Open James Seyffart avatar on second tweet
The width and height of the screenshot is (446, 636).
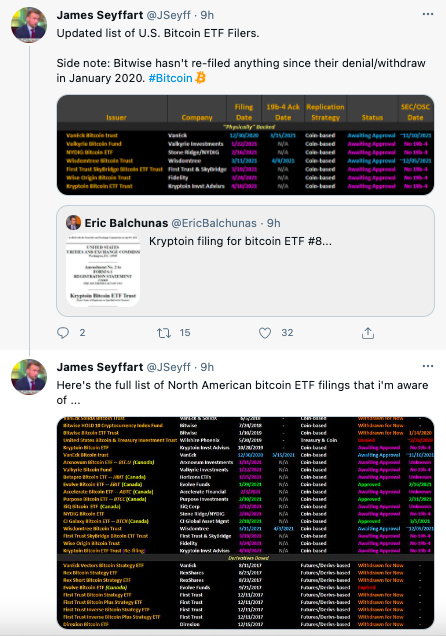tap(29, 377)
